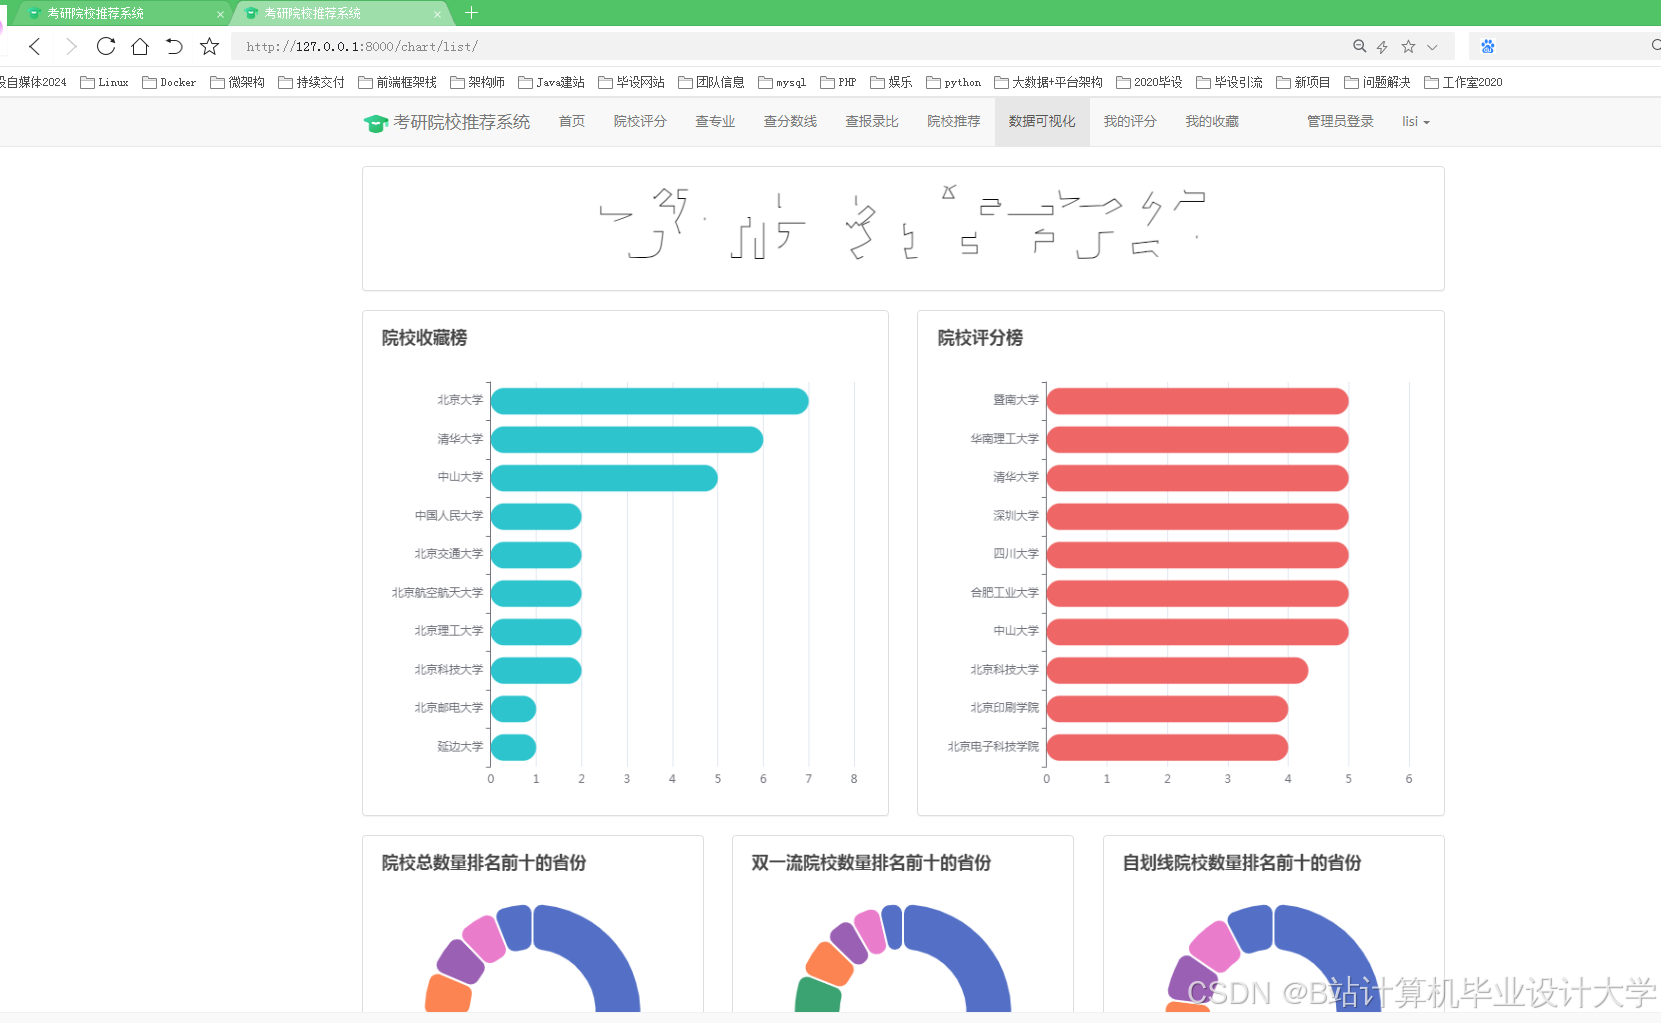Open the address bar dropdown chevron
The height and width of the screenshot is (1023, 1661).
pyautogui.click(x=1432, y=46)
